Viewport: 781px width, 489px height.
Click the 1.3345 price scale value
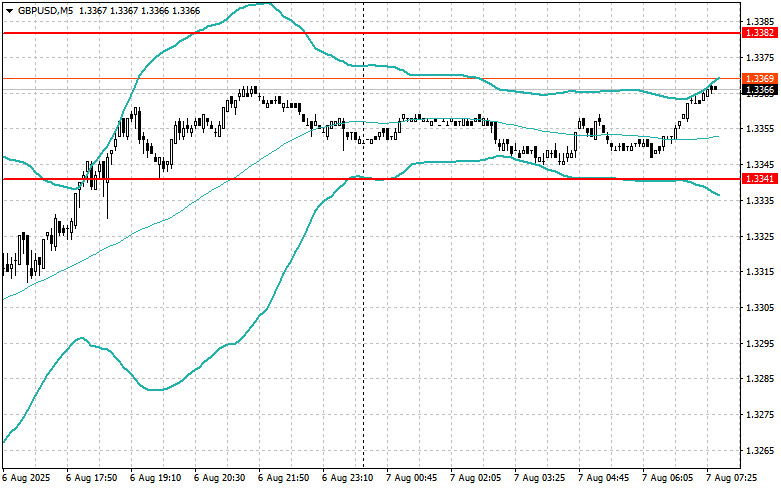[760, 165]
